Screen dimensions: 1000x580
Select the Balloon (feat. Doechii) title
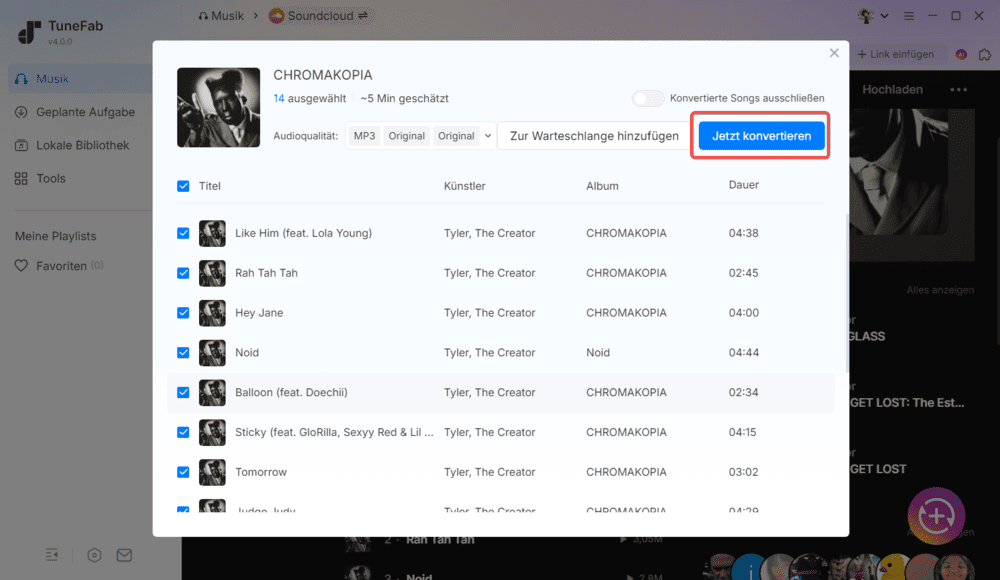[291, 392]
